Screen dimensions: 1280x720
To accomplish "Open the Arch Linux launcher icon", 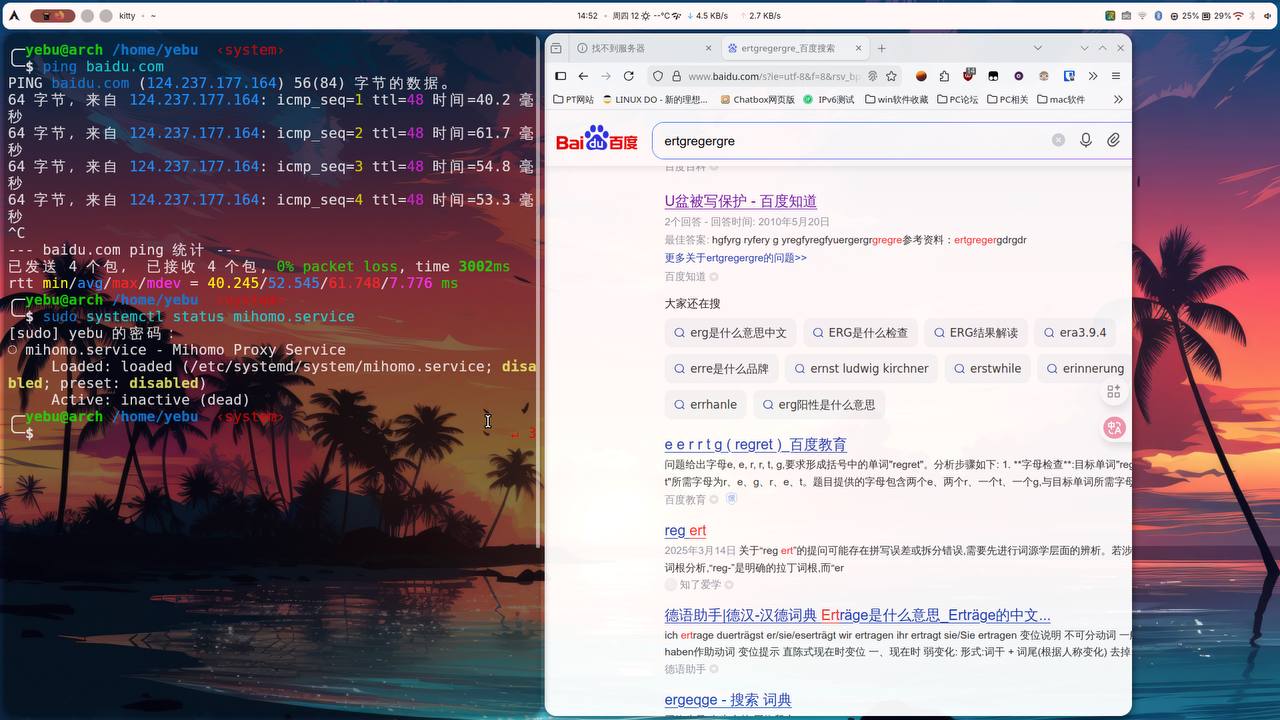I will pyautogui.click(x=14, y=16).
